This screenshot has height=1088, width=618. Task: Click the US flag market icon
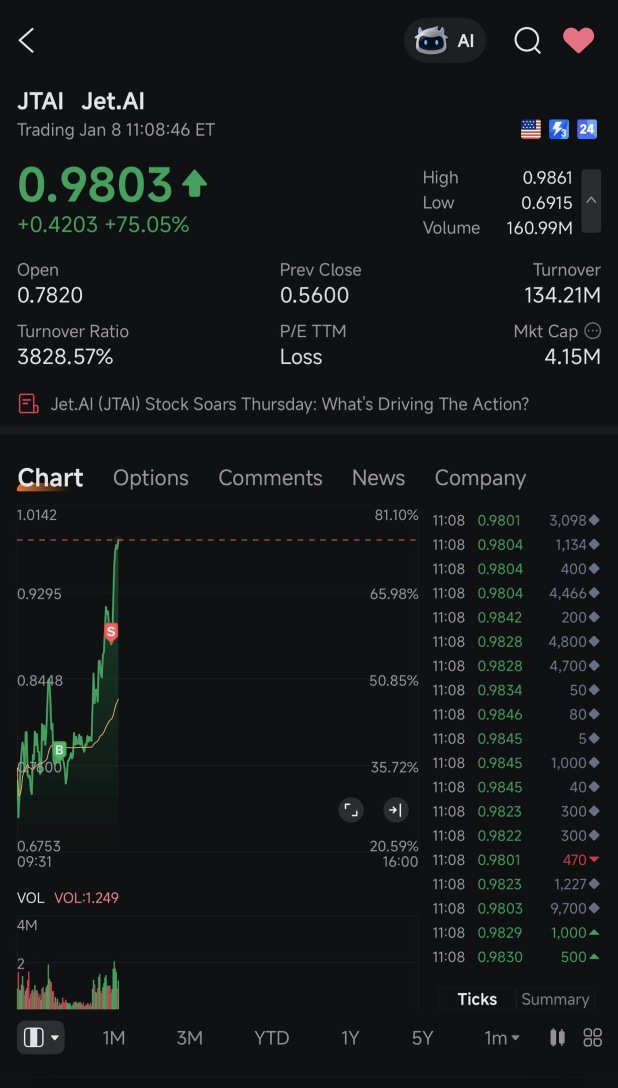[531, 129]
